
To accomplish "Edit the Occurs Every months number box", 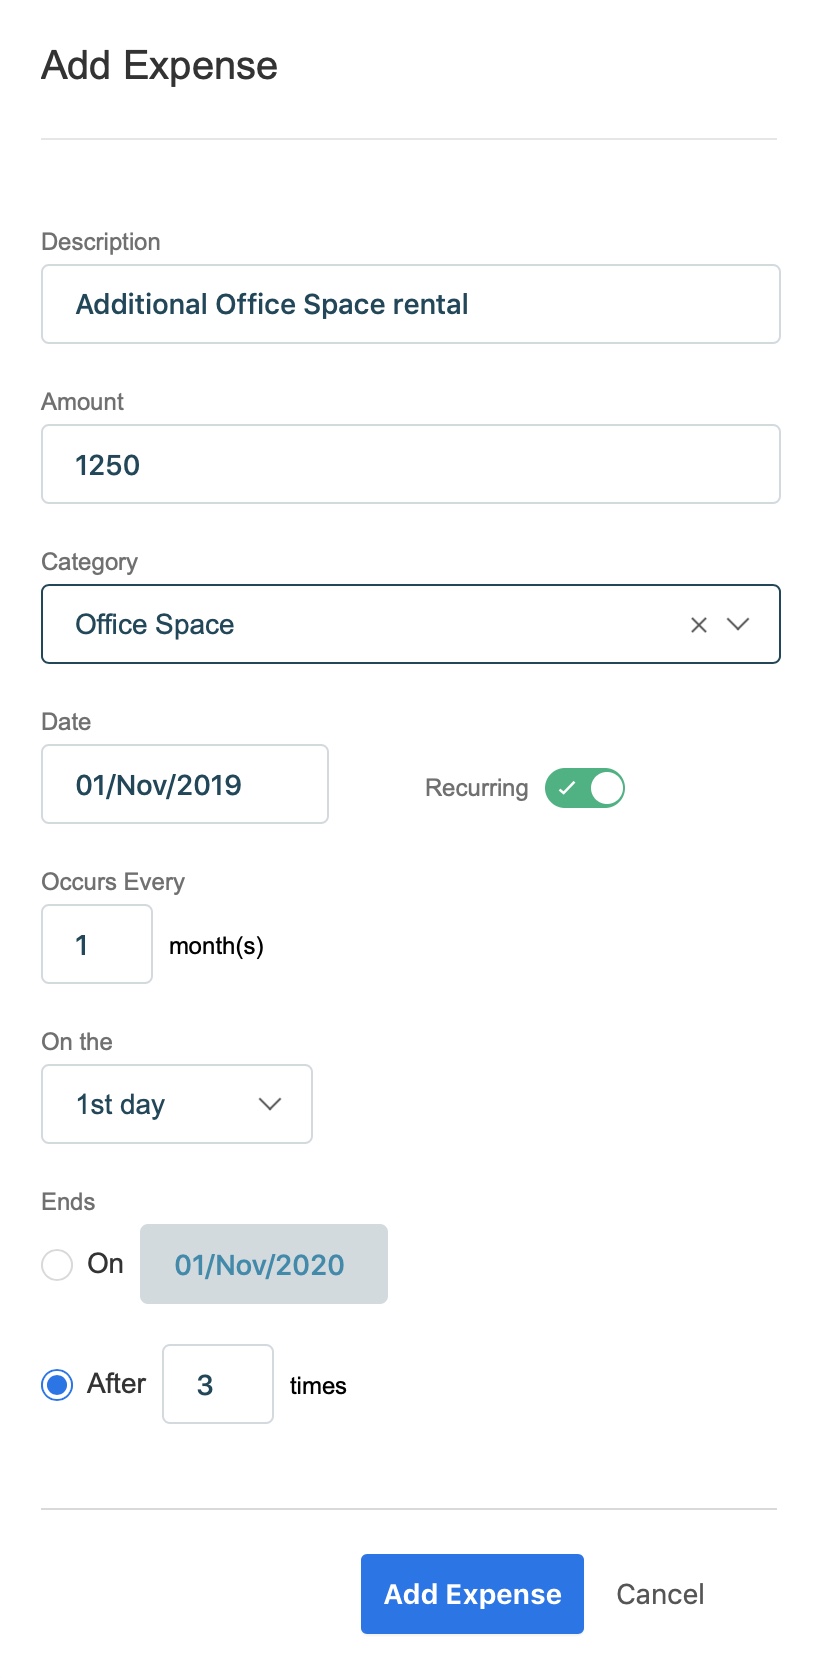I will click(x=97, y=944).
